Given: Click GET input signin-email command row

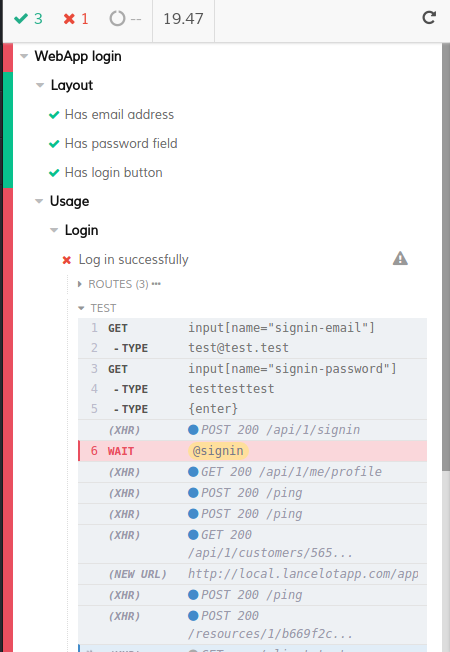Looking at the screenshot, I should pyautogui.click(x=252, y=328).
